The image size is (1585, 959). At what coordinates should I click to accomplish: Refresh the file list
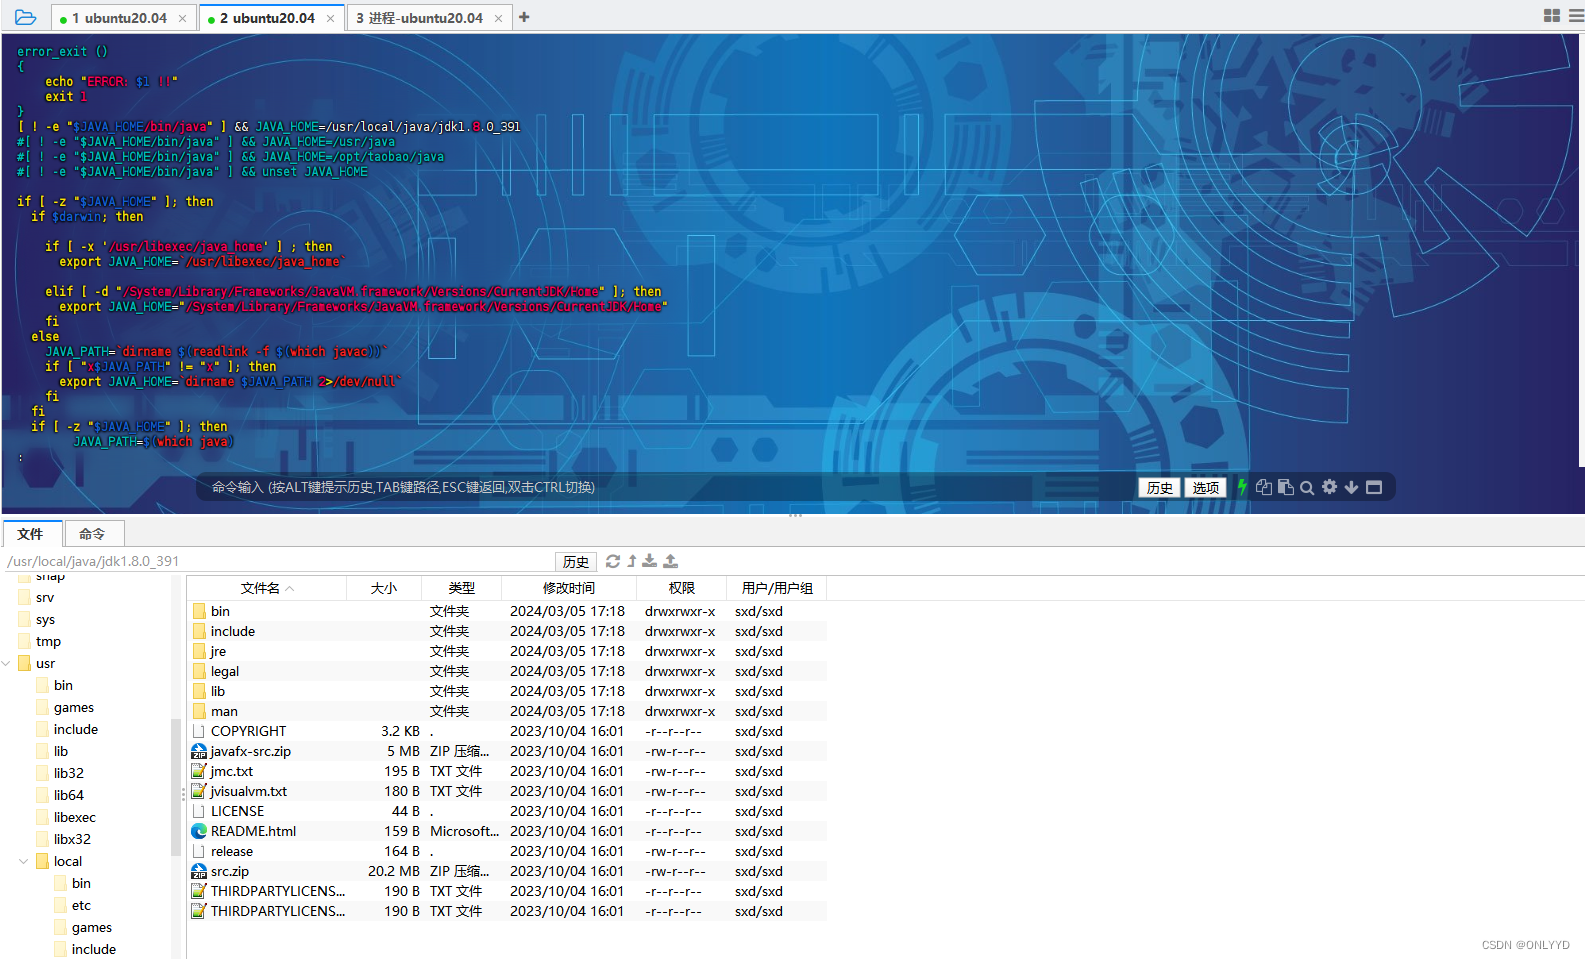coord(613,561)
